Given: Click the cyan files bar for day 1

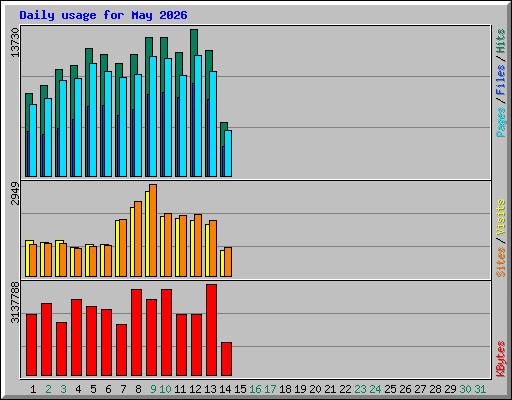Looking at the screenshot, I should [x=33, y=140].
